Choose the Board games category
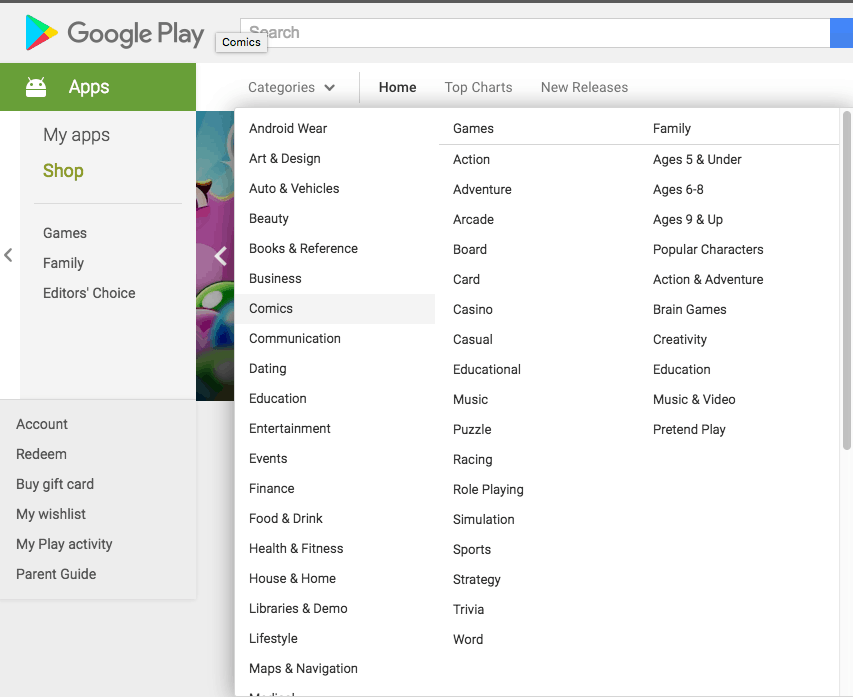The width and height of the screenshot is (853, 697). pos(469,249)
